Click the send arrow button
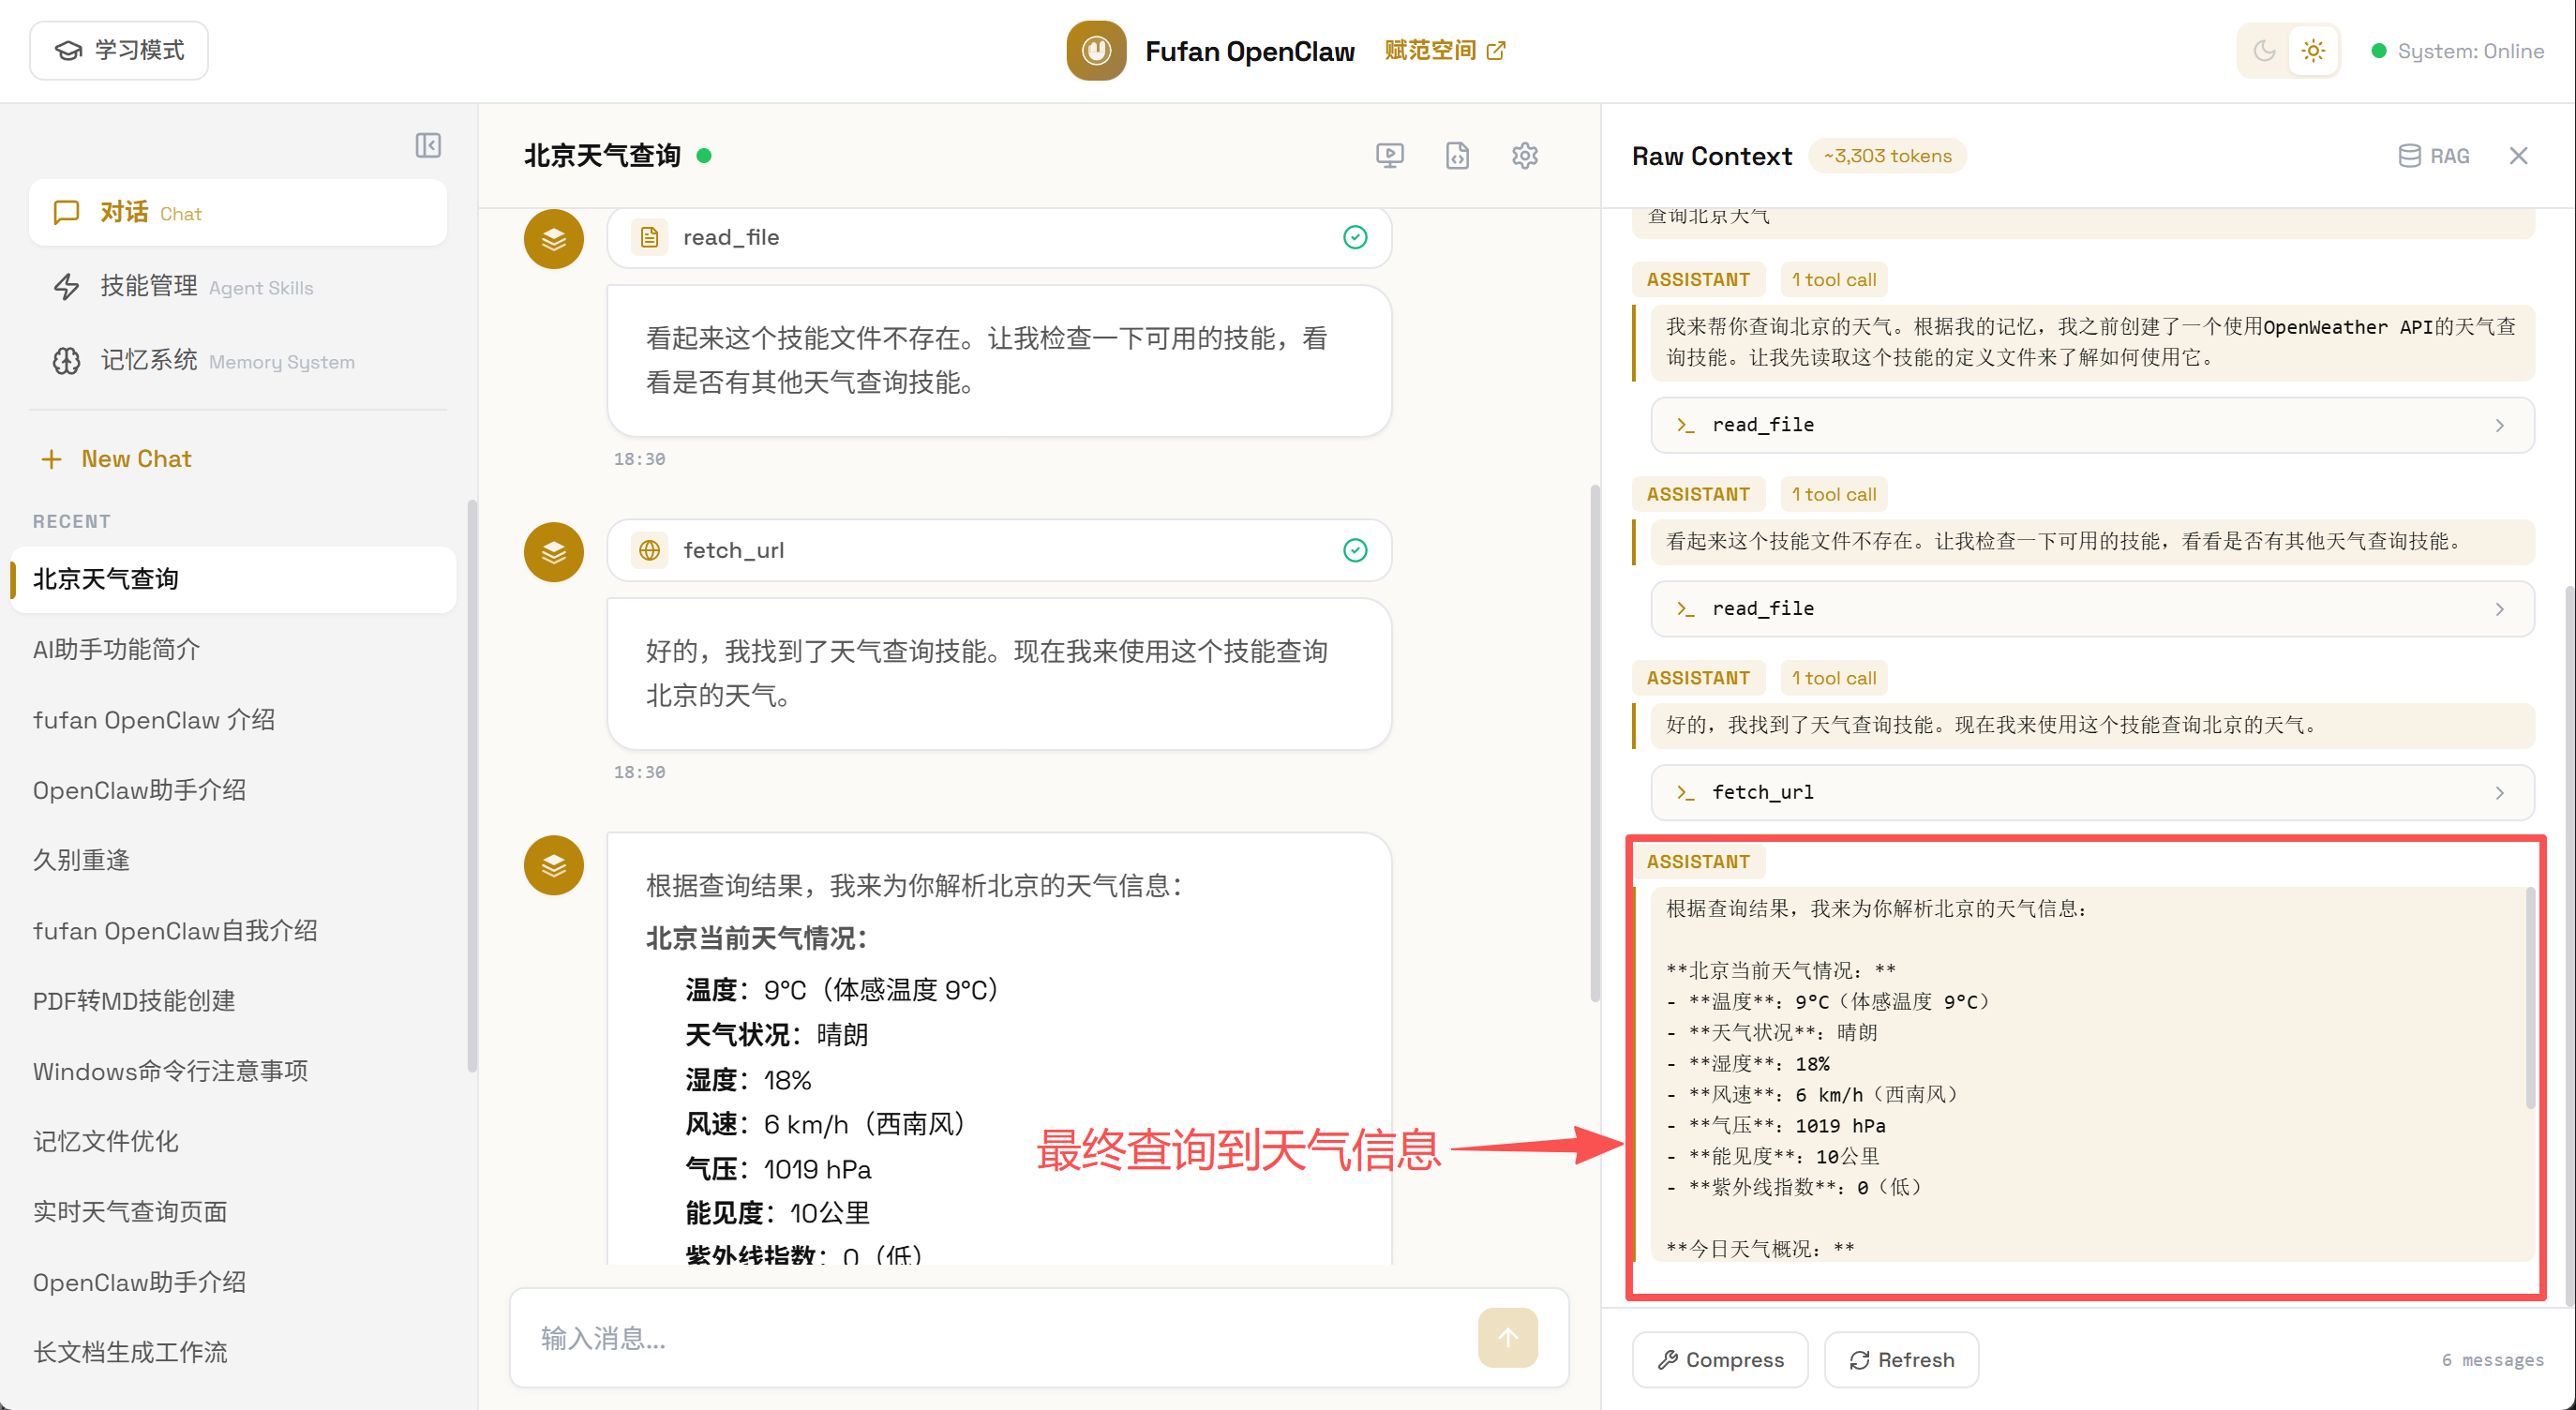Screen dimensions: 2576x1410 click(1507, 1338)
